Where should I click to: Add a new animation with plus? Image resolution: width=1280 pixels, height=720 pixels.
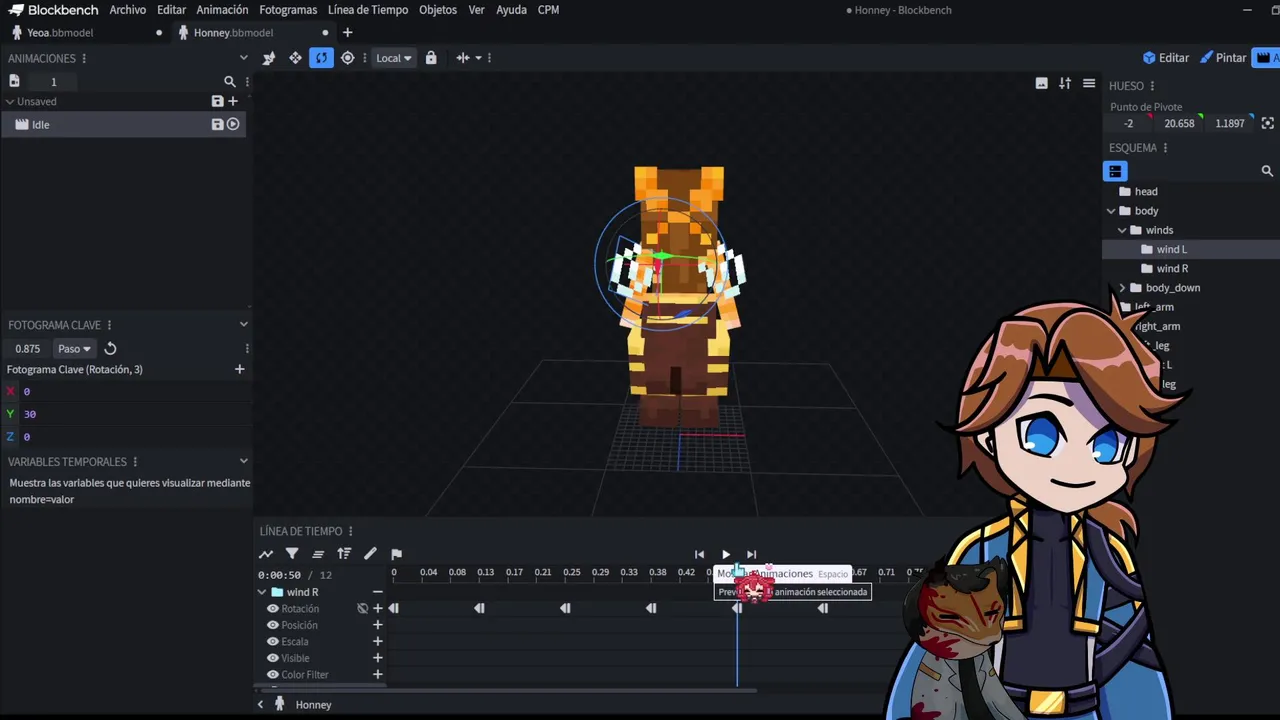pyautogui.click(x=233, y=101)
